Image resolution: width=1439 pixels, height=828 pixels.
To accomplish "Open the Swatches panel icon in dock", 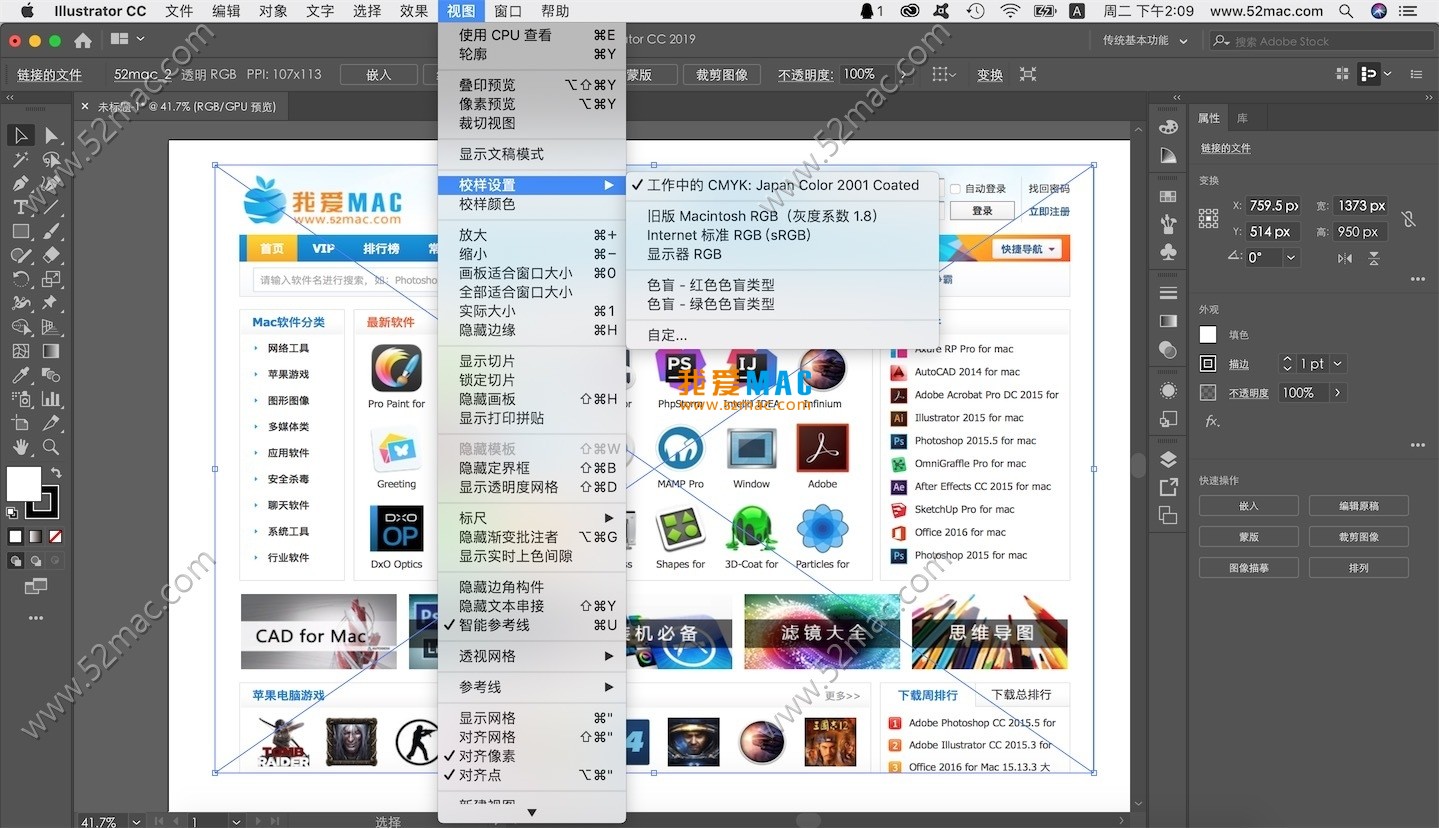I will point(1168,196).
